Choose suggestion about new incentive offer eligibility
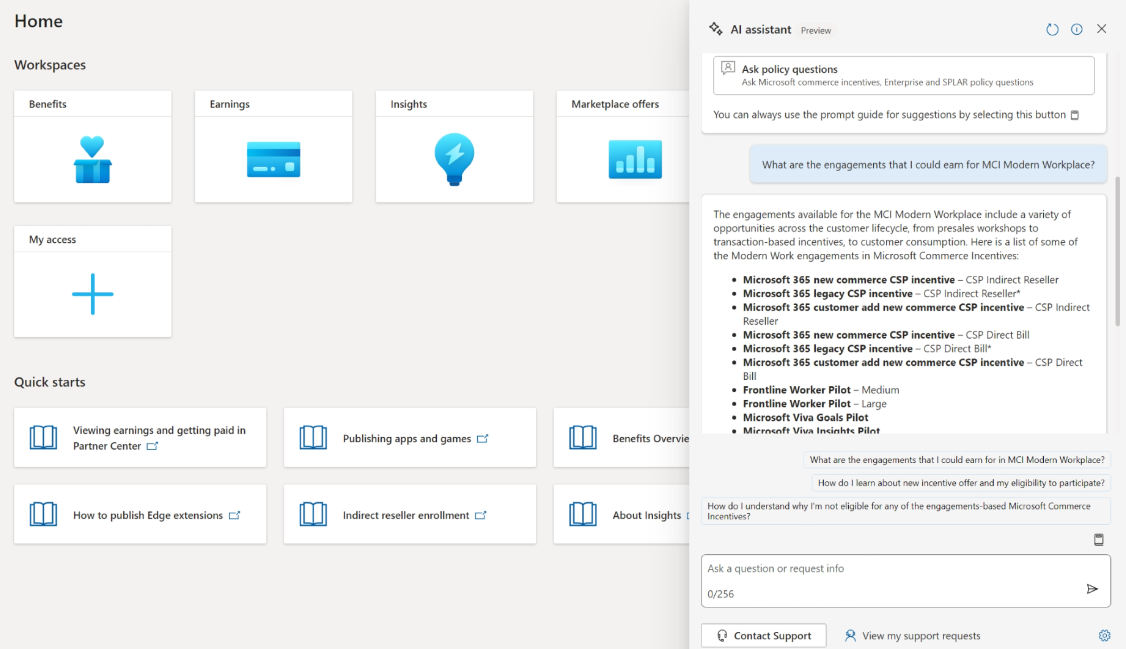1126x649 pixels. [961, 482]
